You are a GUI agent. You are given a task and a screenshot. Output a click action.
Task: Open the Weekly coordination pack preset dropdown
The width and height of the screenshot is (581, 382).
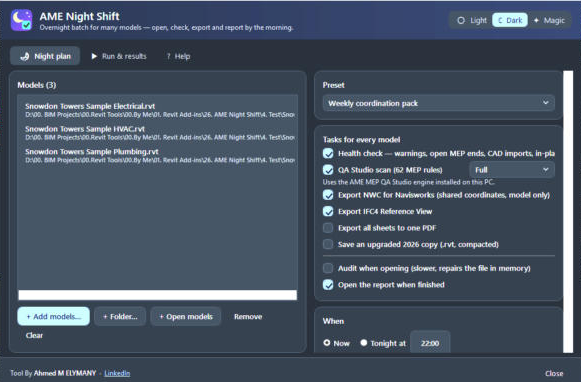[x=439, y=103]
